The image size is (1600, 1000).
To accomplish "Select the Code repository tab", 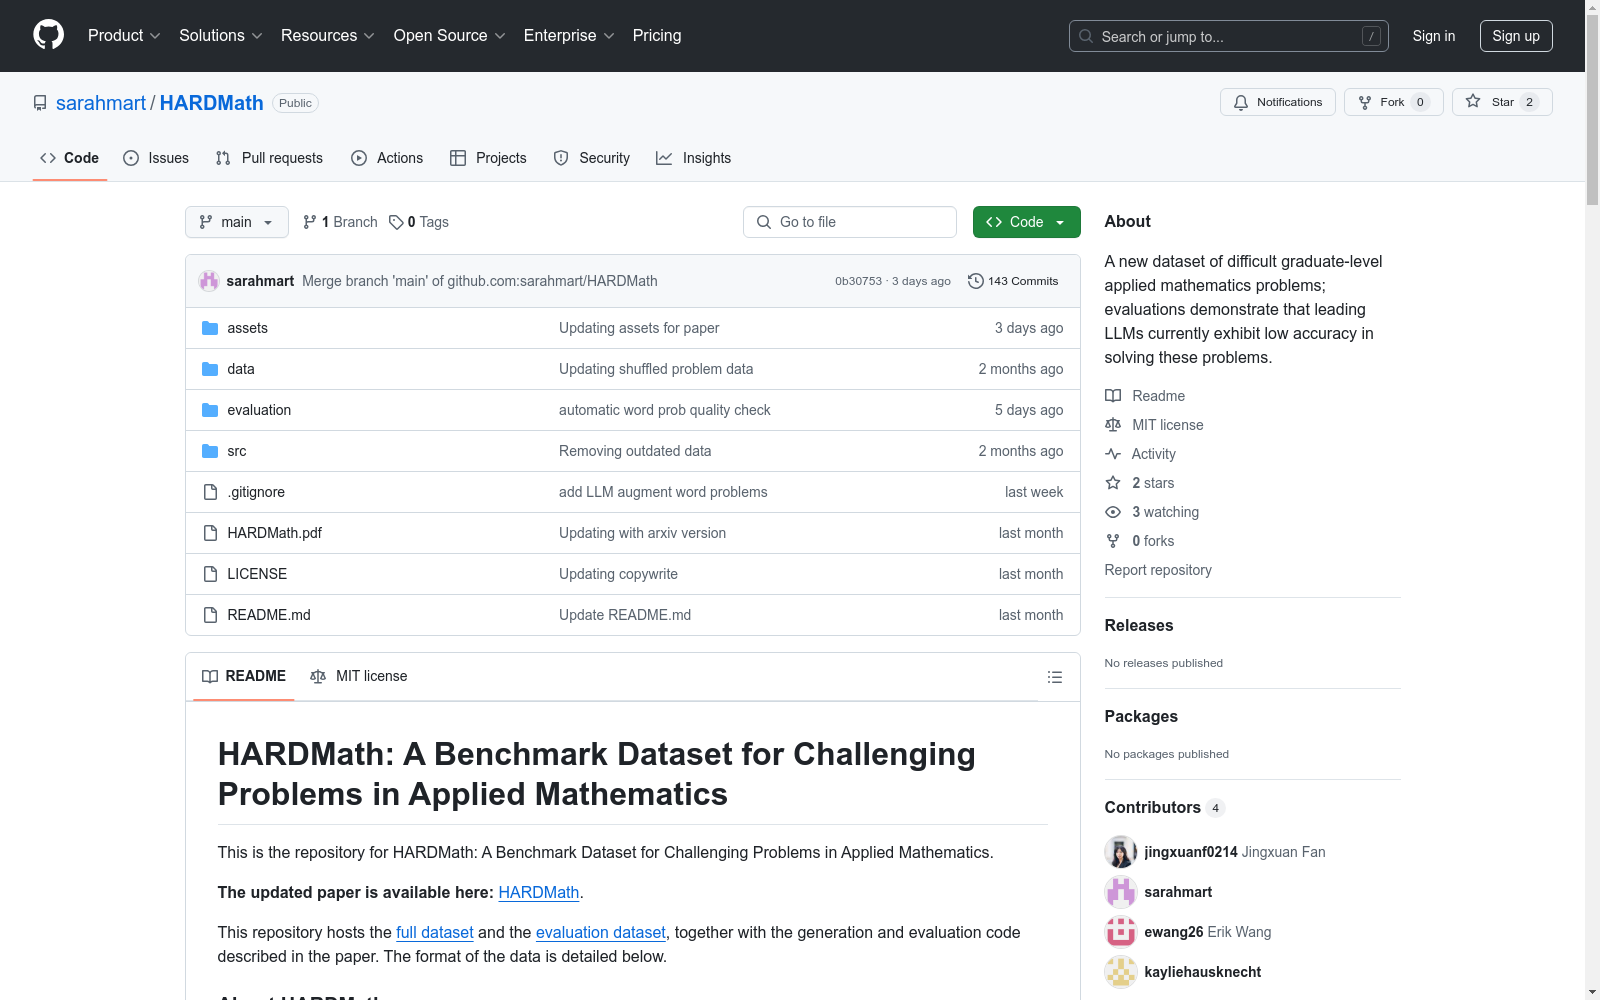I will click(x=70, y=158).
